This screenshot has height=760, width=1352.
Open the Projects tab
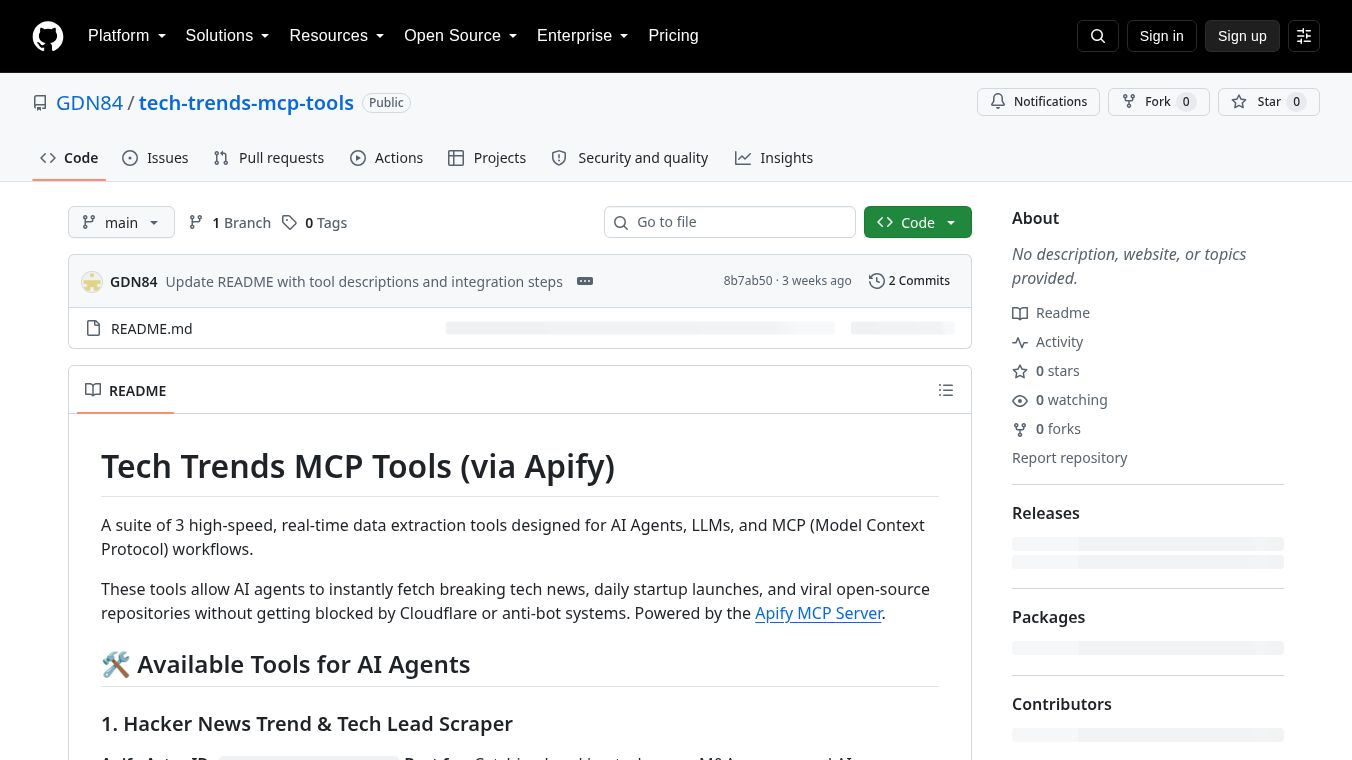point(487,158)
